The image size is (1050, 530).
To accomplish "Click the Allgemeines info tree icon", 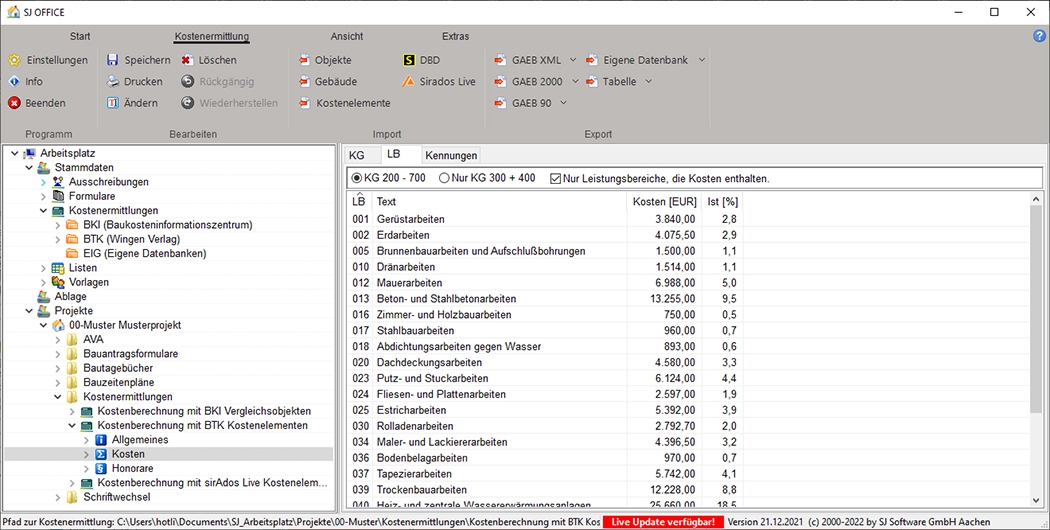I will click(101, 440).
